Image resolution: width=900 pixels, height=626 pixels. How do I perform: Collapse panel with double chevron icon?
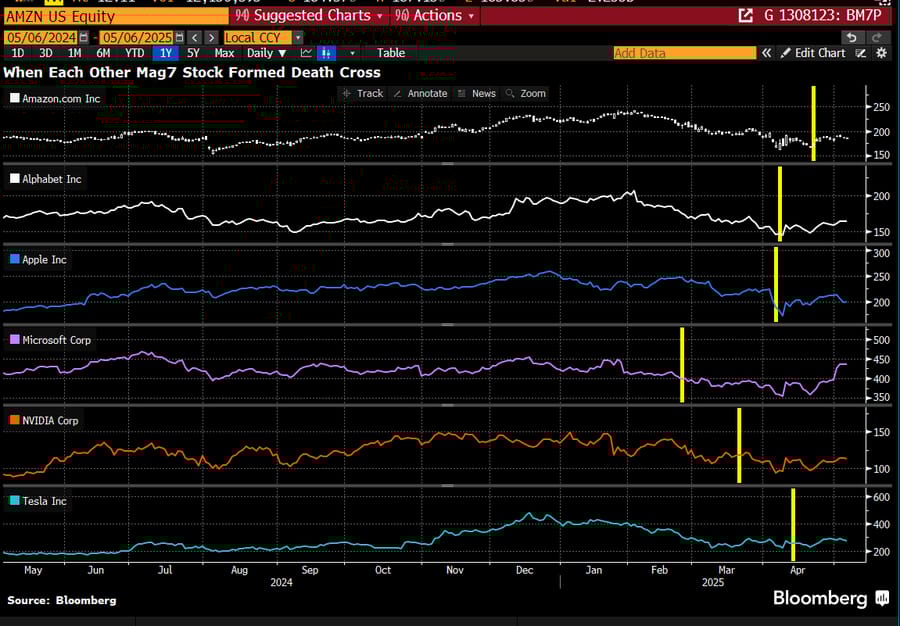tap(767, 53)
